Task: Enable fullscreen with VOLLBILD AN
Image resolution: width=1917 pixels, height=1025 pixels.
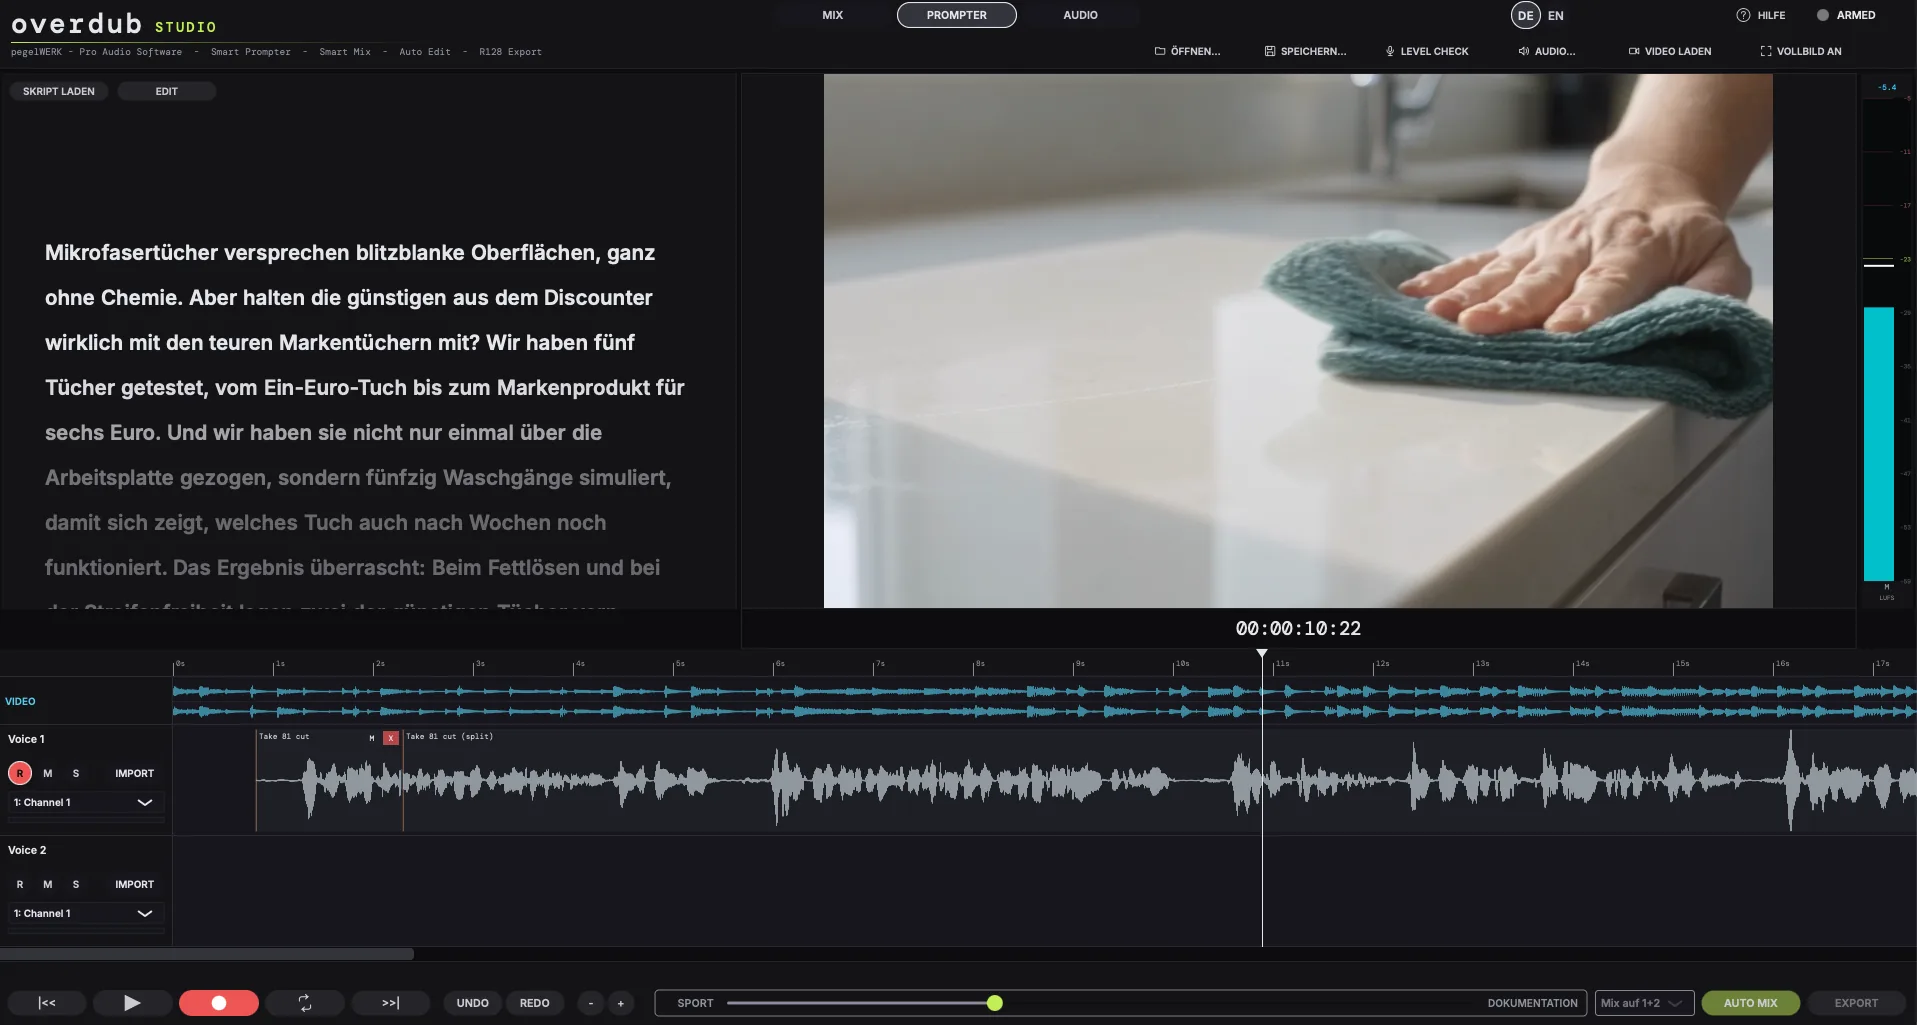Action: 1801,51
